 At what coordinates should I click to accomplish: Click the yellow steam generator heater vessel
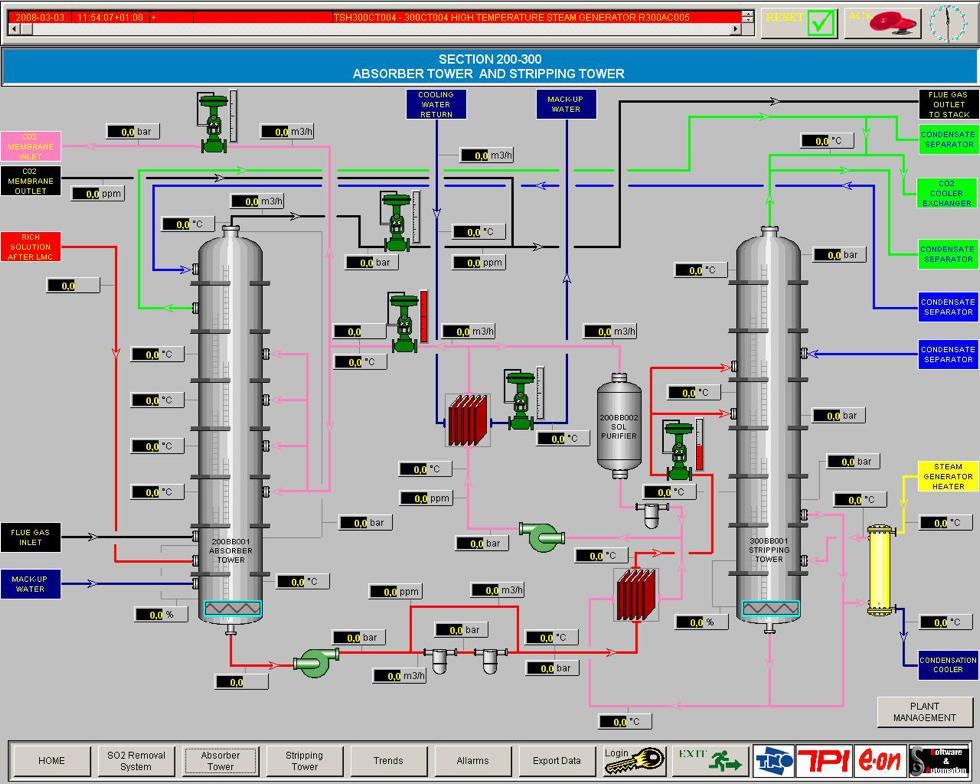click(x=879, y=567)
